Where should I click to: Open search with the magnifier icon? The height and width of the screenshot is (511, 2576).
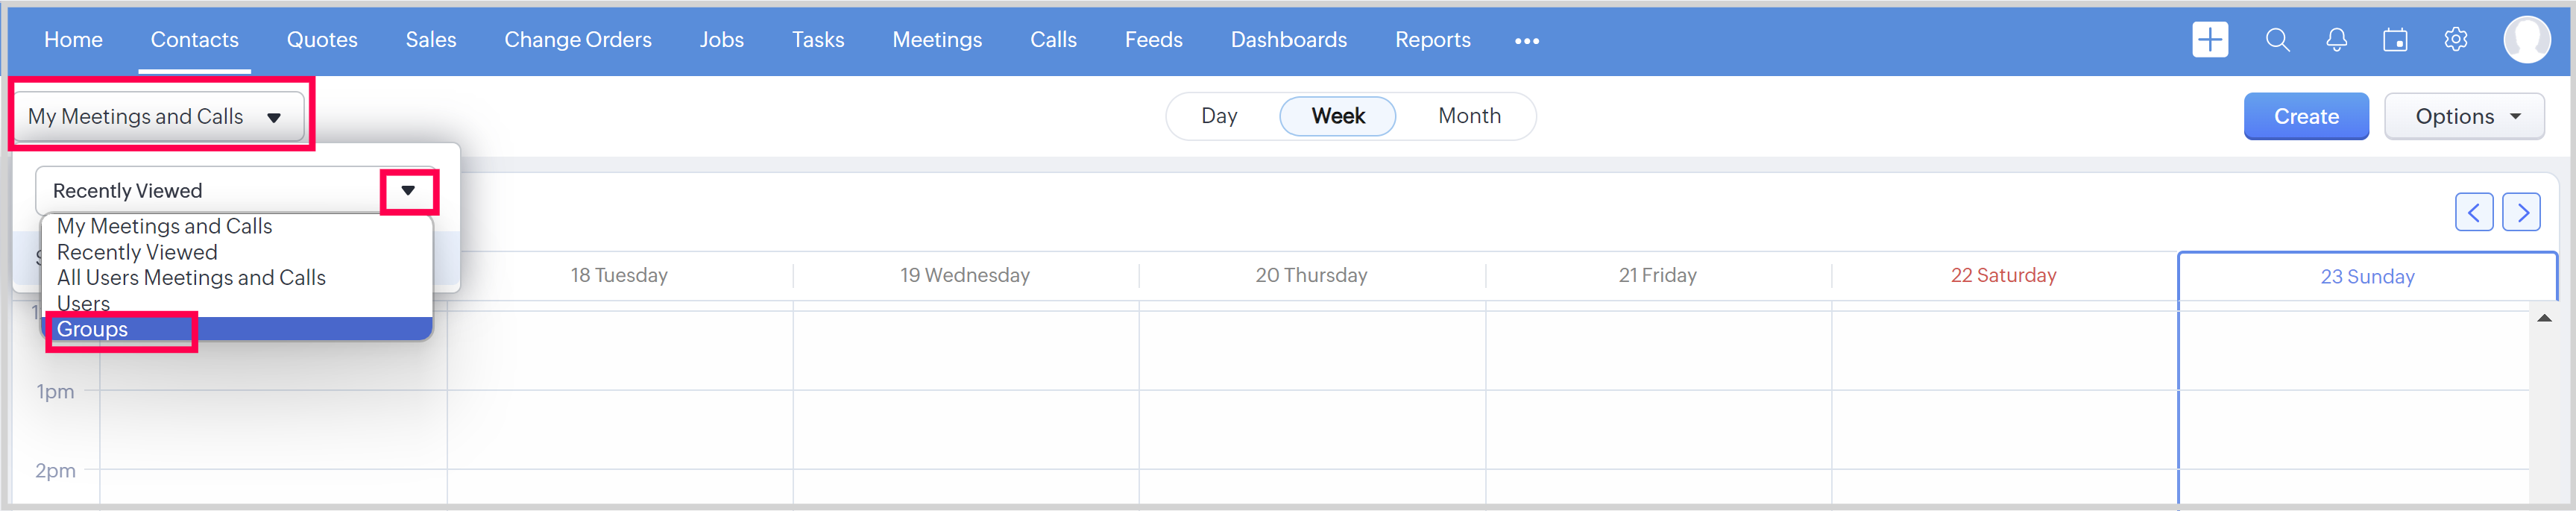pyautogui.click(x=2277, y=40)
